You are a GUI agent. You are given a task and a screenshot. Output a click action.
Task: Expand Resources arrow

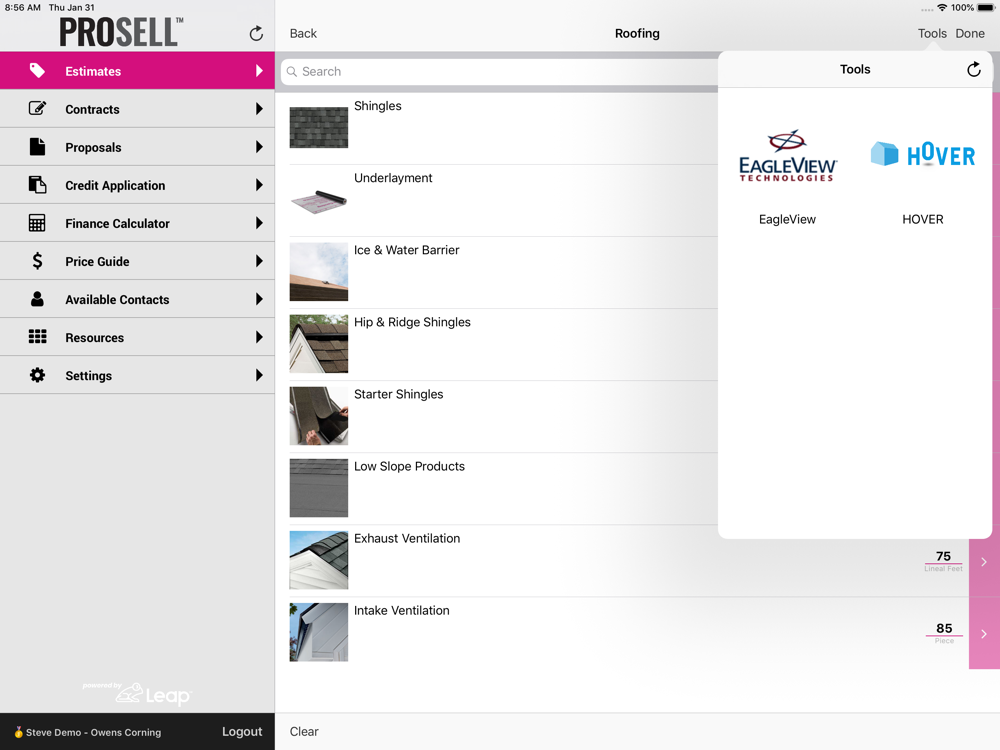pos(259,337)
